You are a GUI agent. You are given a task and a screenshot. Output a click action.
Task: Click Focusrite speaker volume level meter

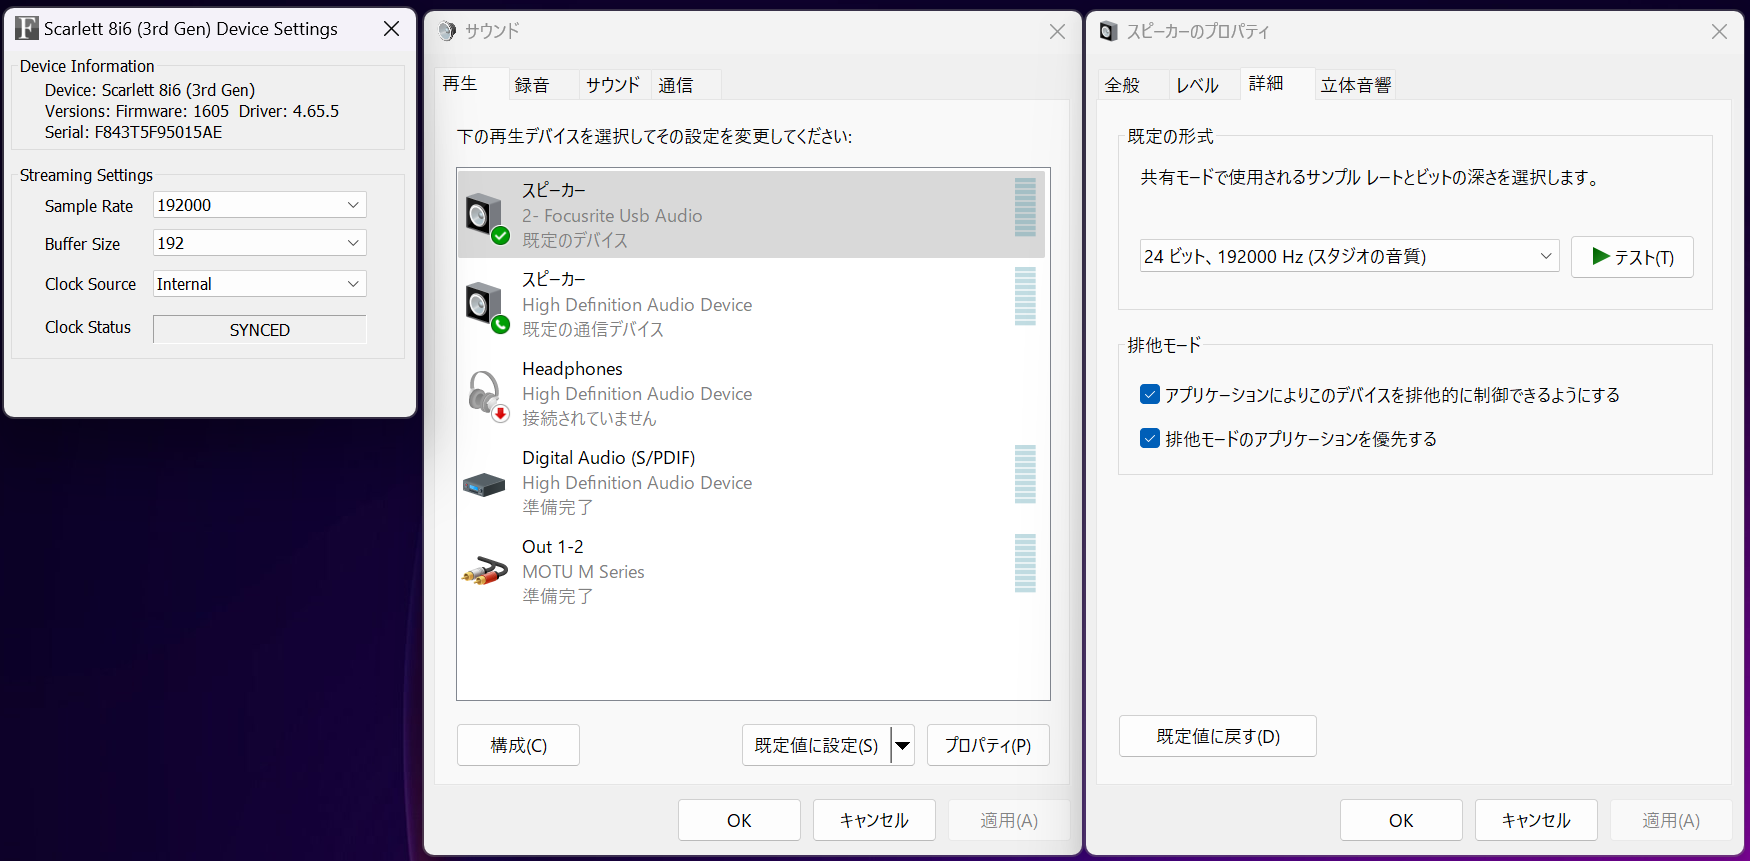(1025, 207)
